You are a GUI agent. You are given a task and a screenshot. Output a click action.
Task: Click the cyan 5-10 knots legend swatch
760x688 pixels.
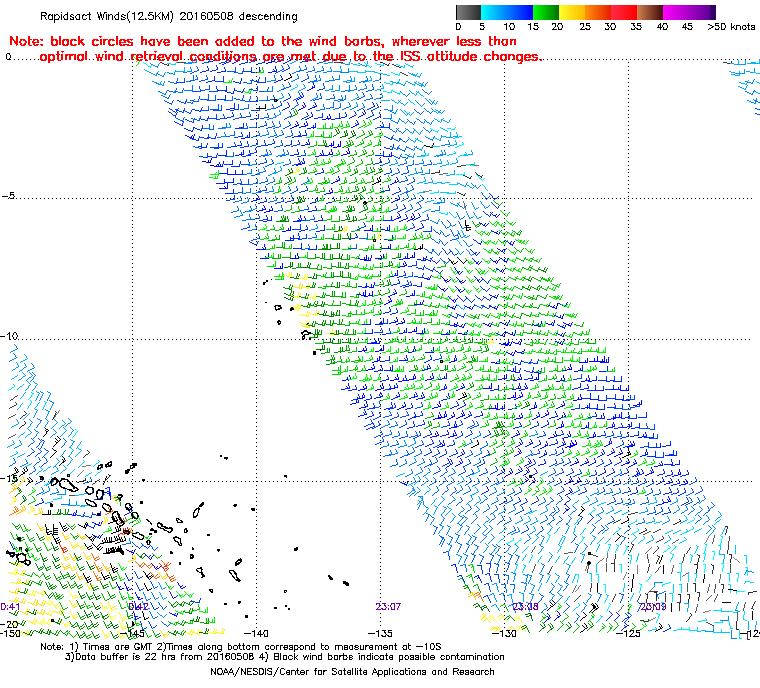494,13
